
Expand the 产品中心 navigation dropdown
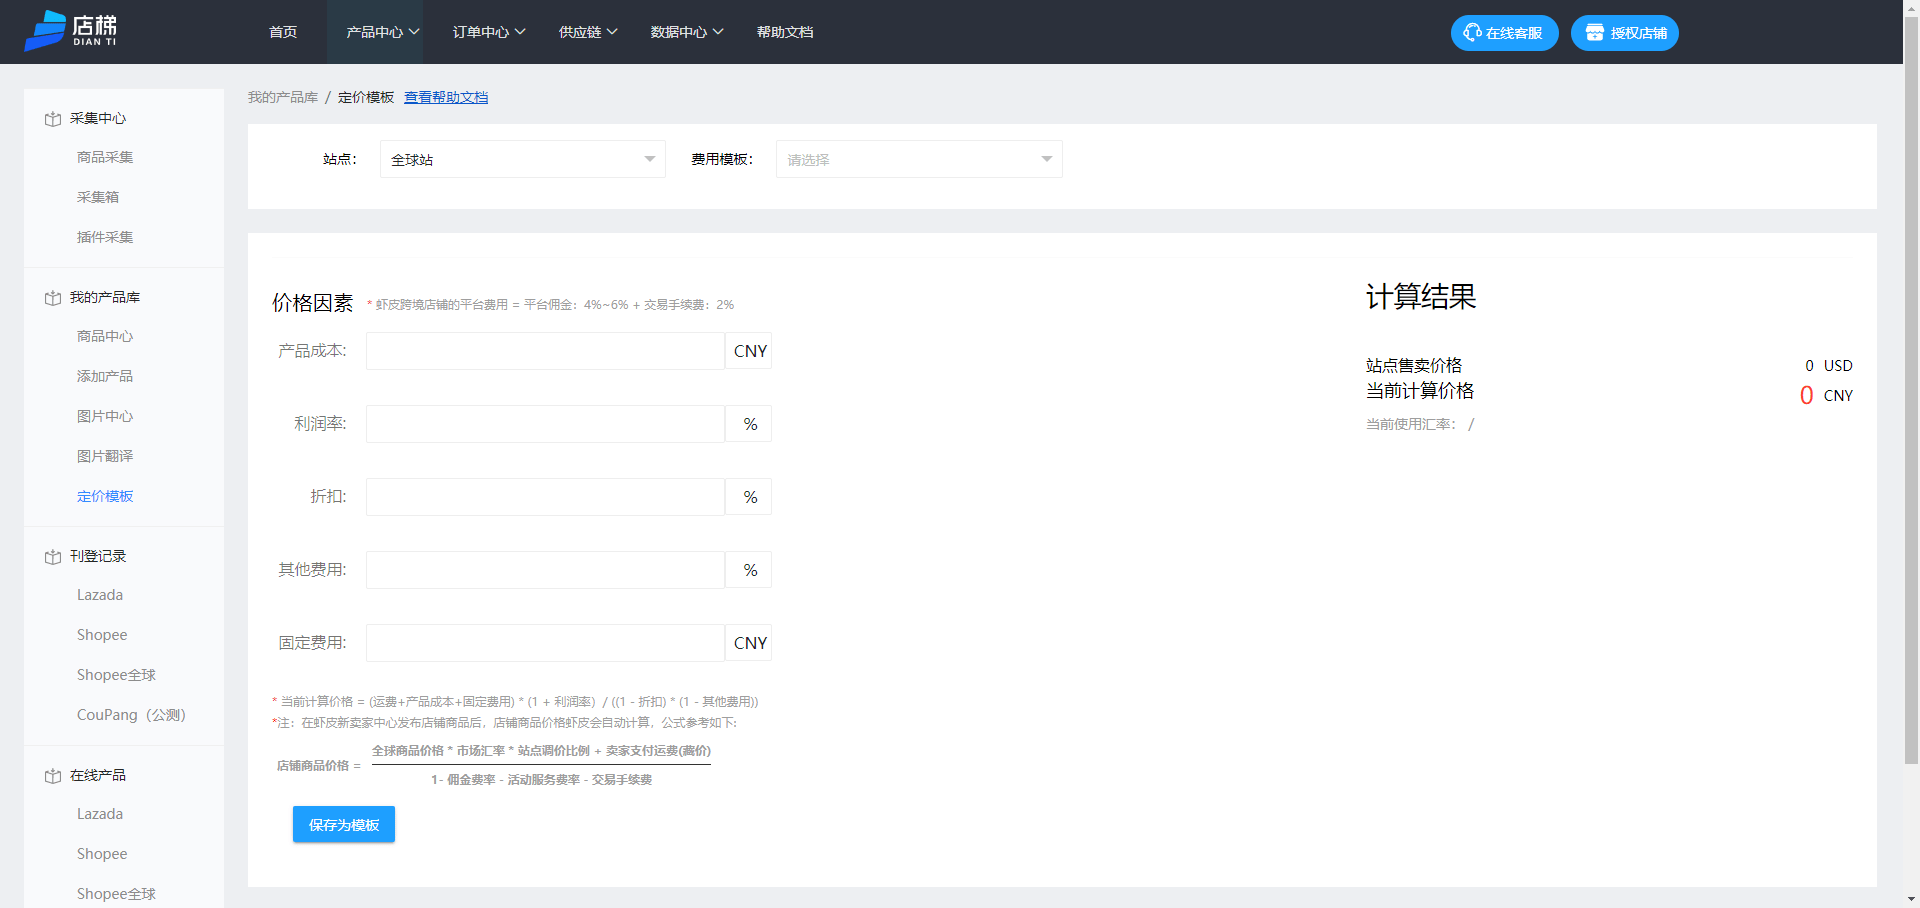pos(377,31)
